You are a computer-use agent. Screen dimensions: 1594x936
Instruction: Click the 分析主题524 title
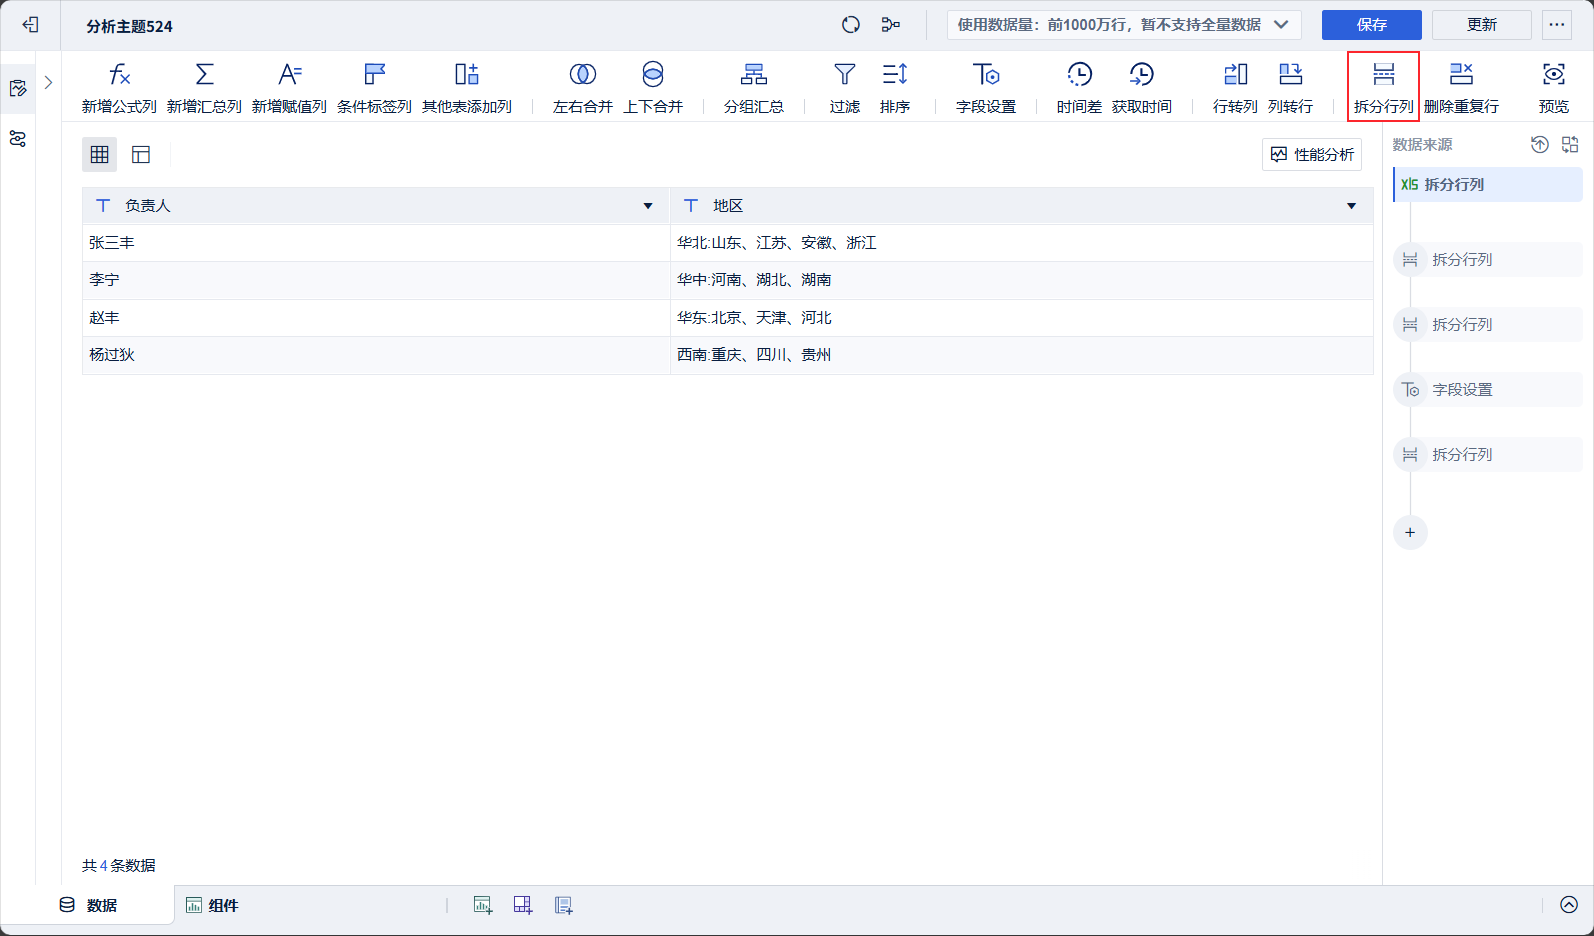[129, 26]
